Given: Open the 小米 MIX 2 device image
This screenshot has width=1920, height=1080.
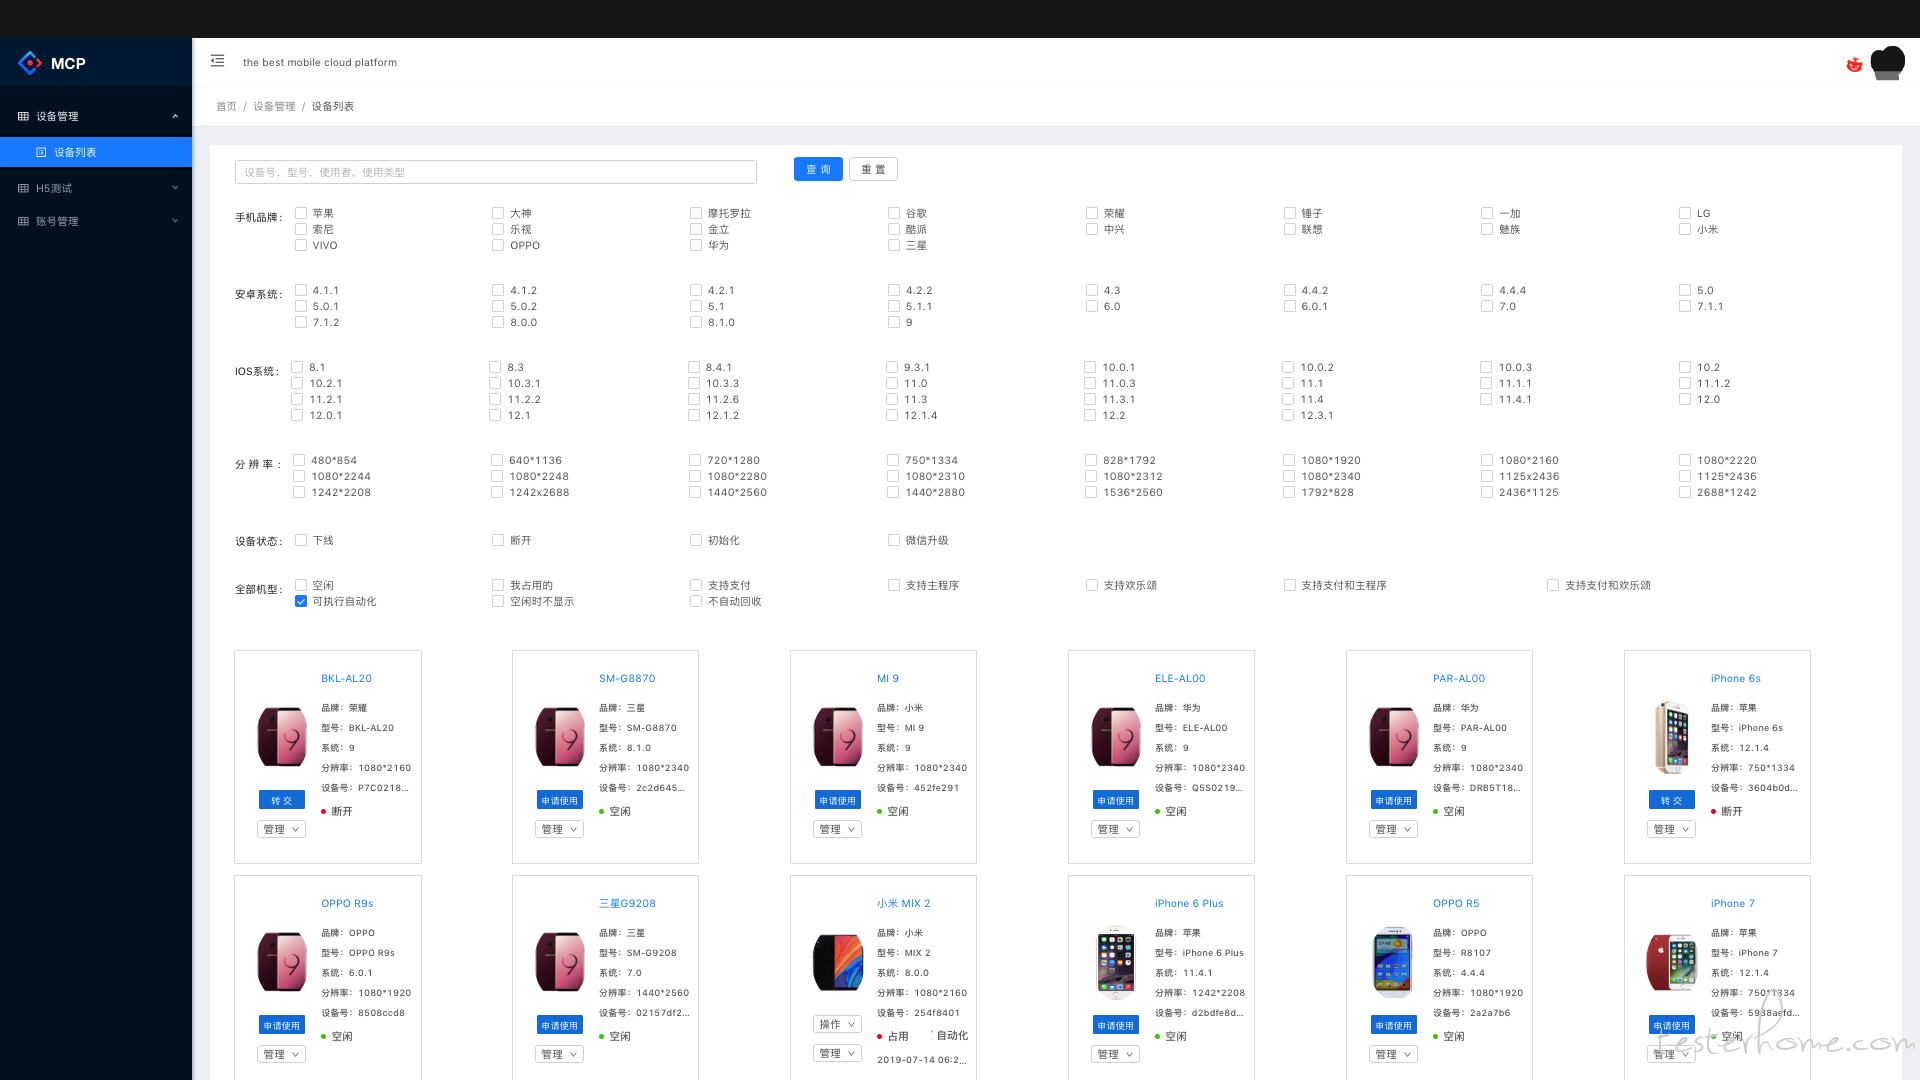Looking at the screenshot, I should point(838,962).
